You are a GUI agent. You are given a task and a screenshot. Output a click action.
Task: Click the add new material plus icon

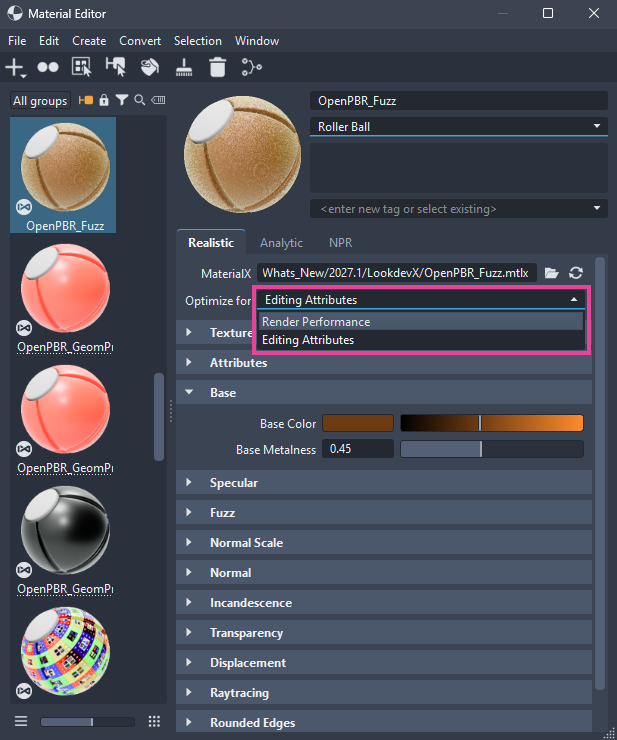pos(16,67)
